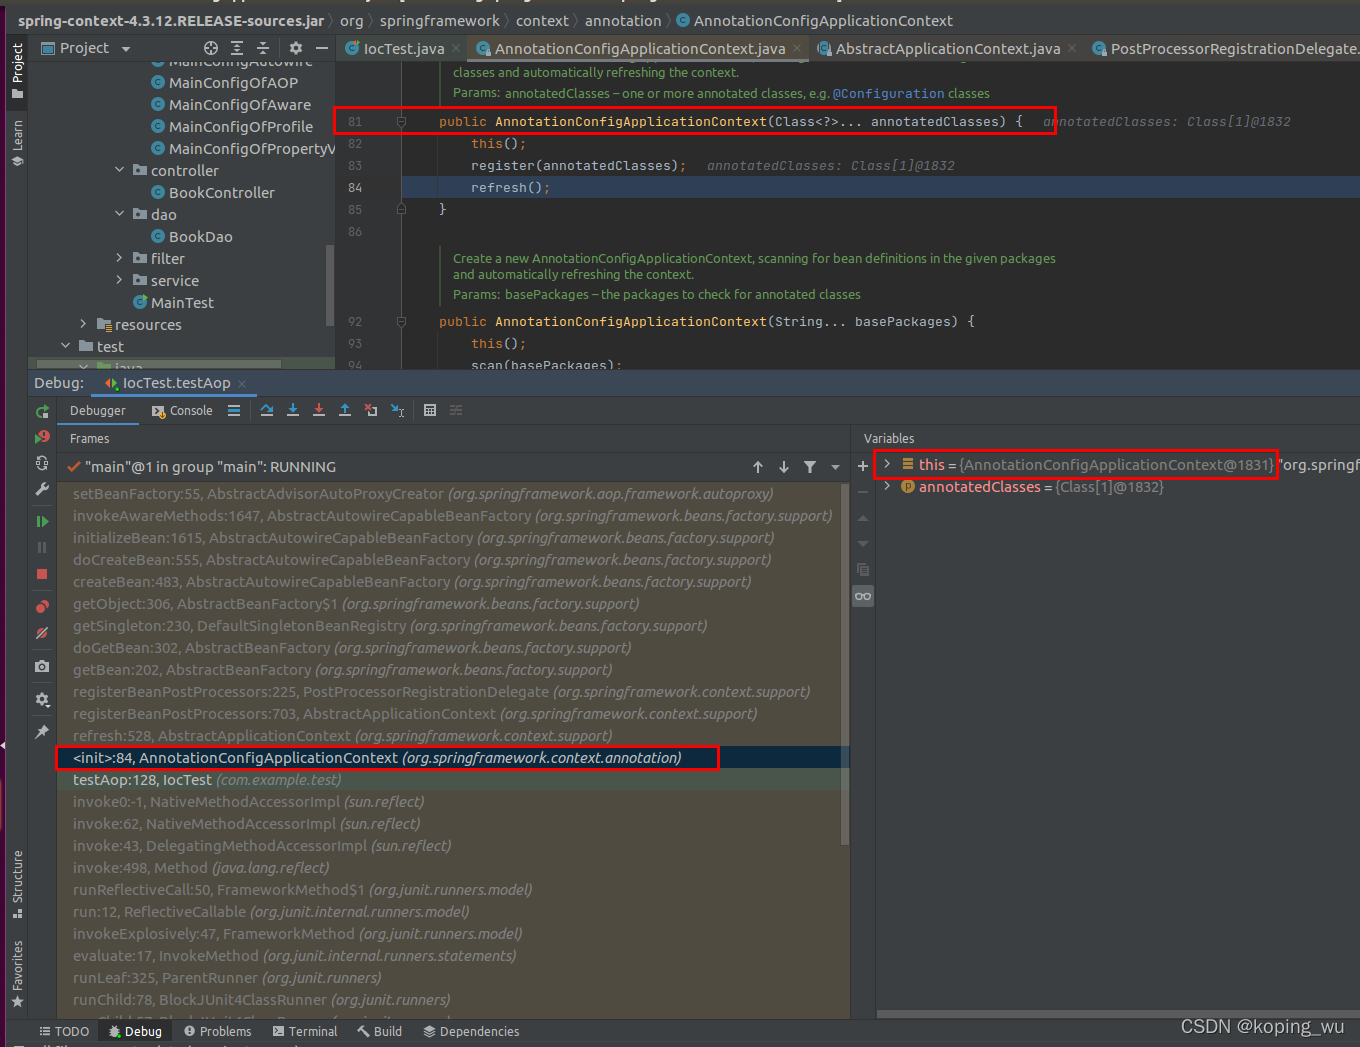Collapse all nodes in Project panel

click(263, 48)
